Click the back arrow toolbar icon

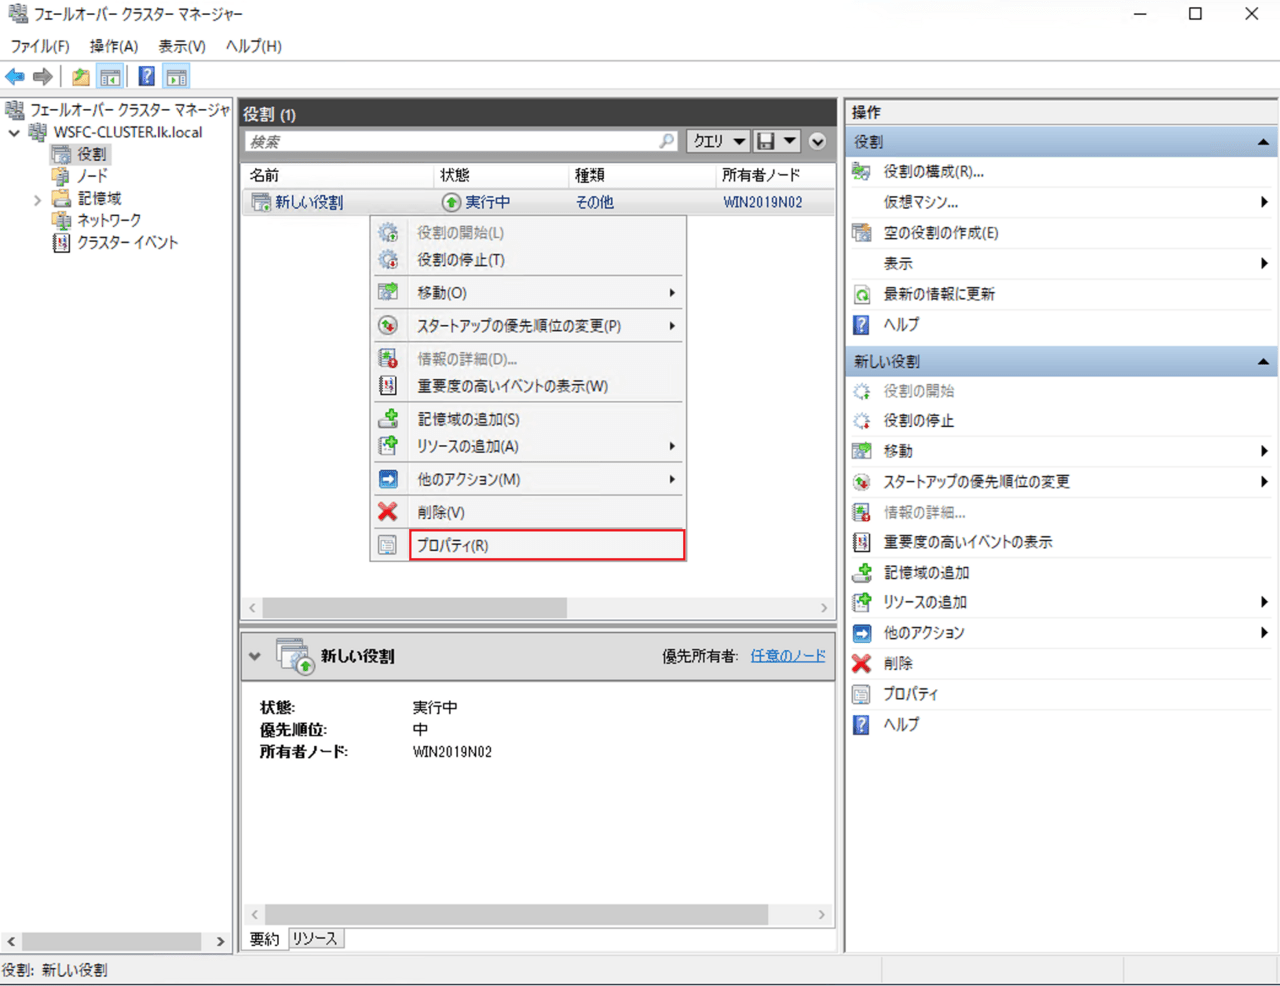pos(15,77)
